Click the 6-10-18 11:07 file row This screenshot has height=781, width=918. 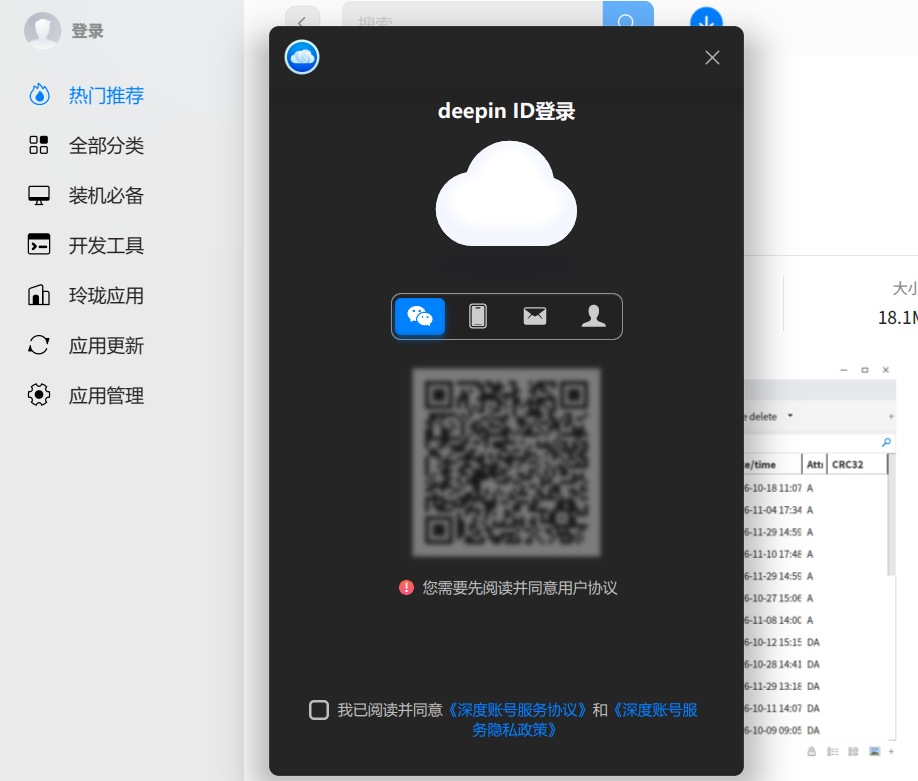pos(815,488)
